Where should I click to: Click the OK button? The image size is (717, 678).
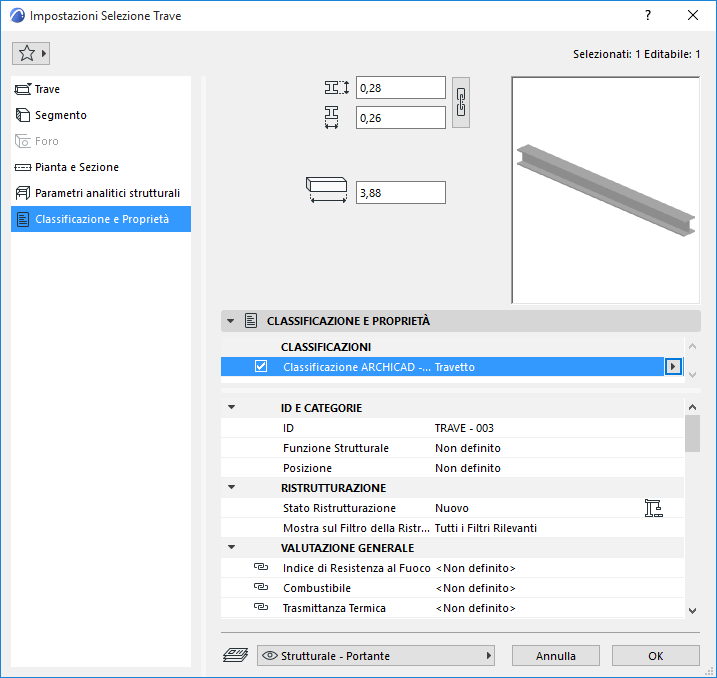656,656
